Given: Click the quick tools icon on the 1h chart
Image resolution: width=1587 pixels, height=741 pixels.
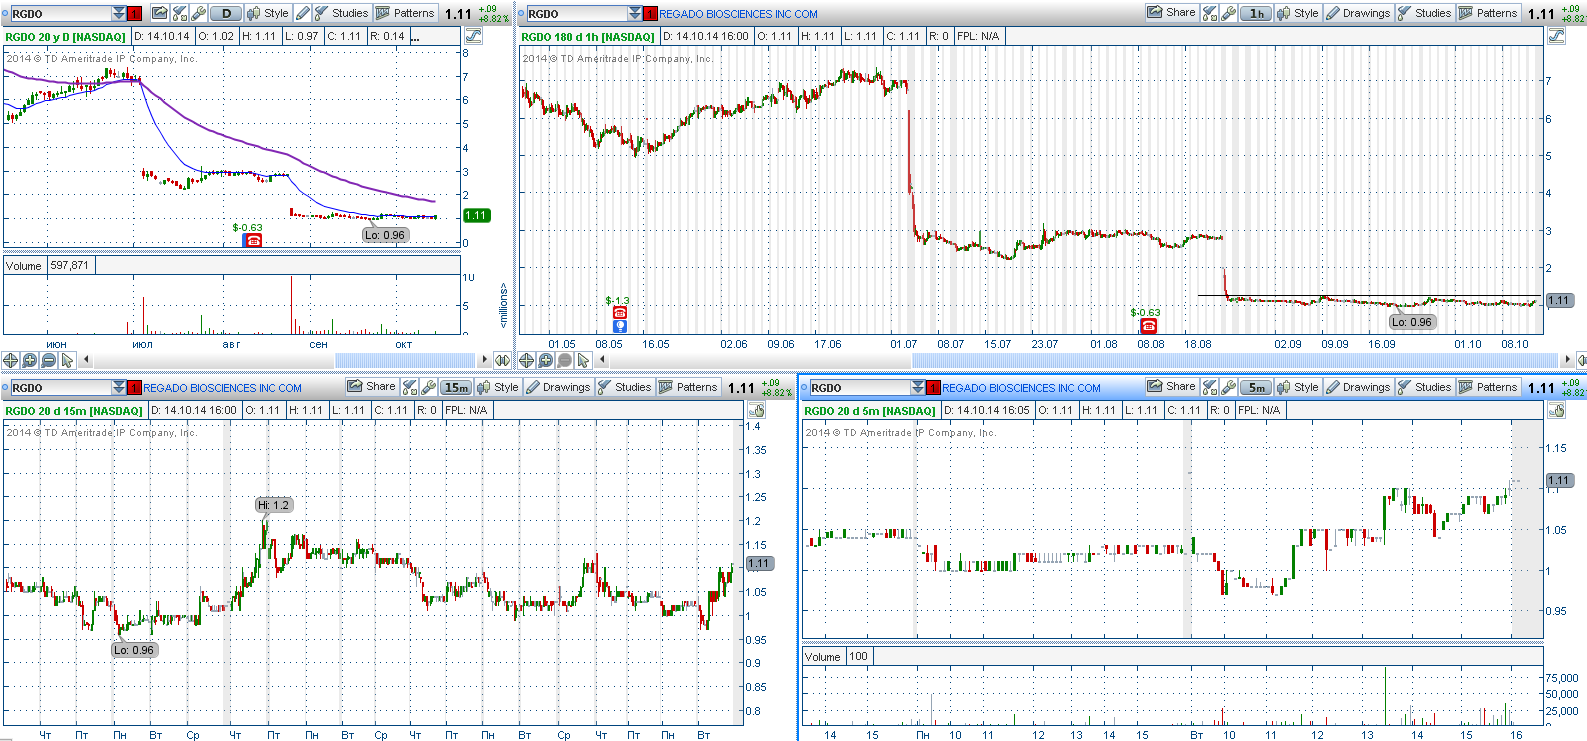Looking at the screenshot, I should click(1210, 13).
